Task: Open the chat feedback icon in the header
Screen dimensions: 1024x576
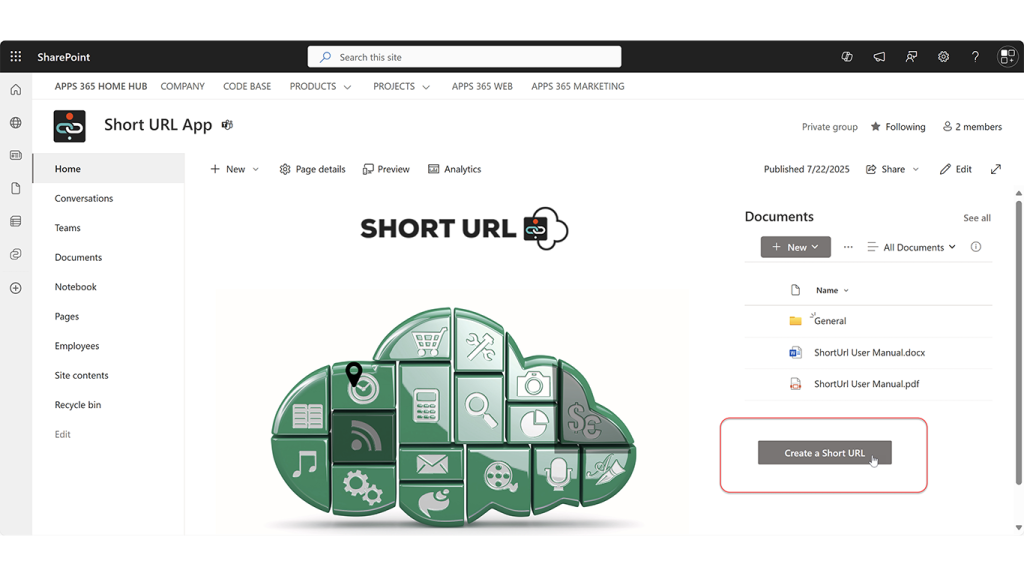Action: 911,57
